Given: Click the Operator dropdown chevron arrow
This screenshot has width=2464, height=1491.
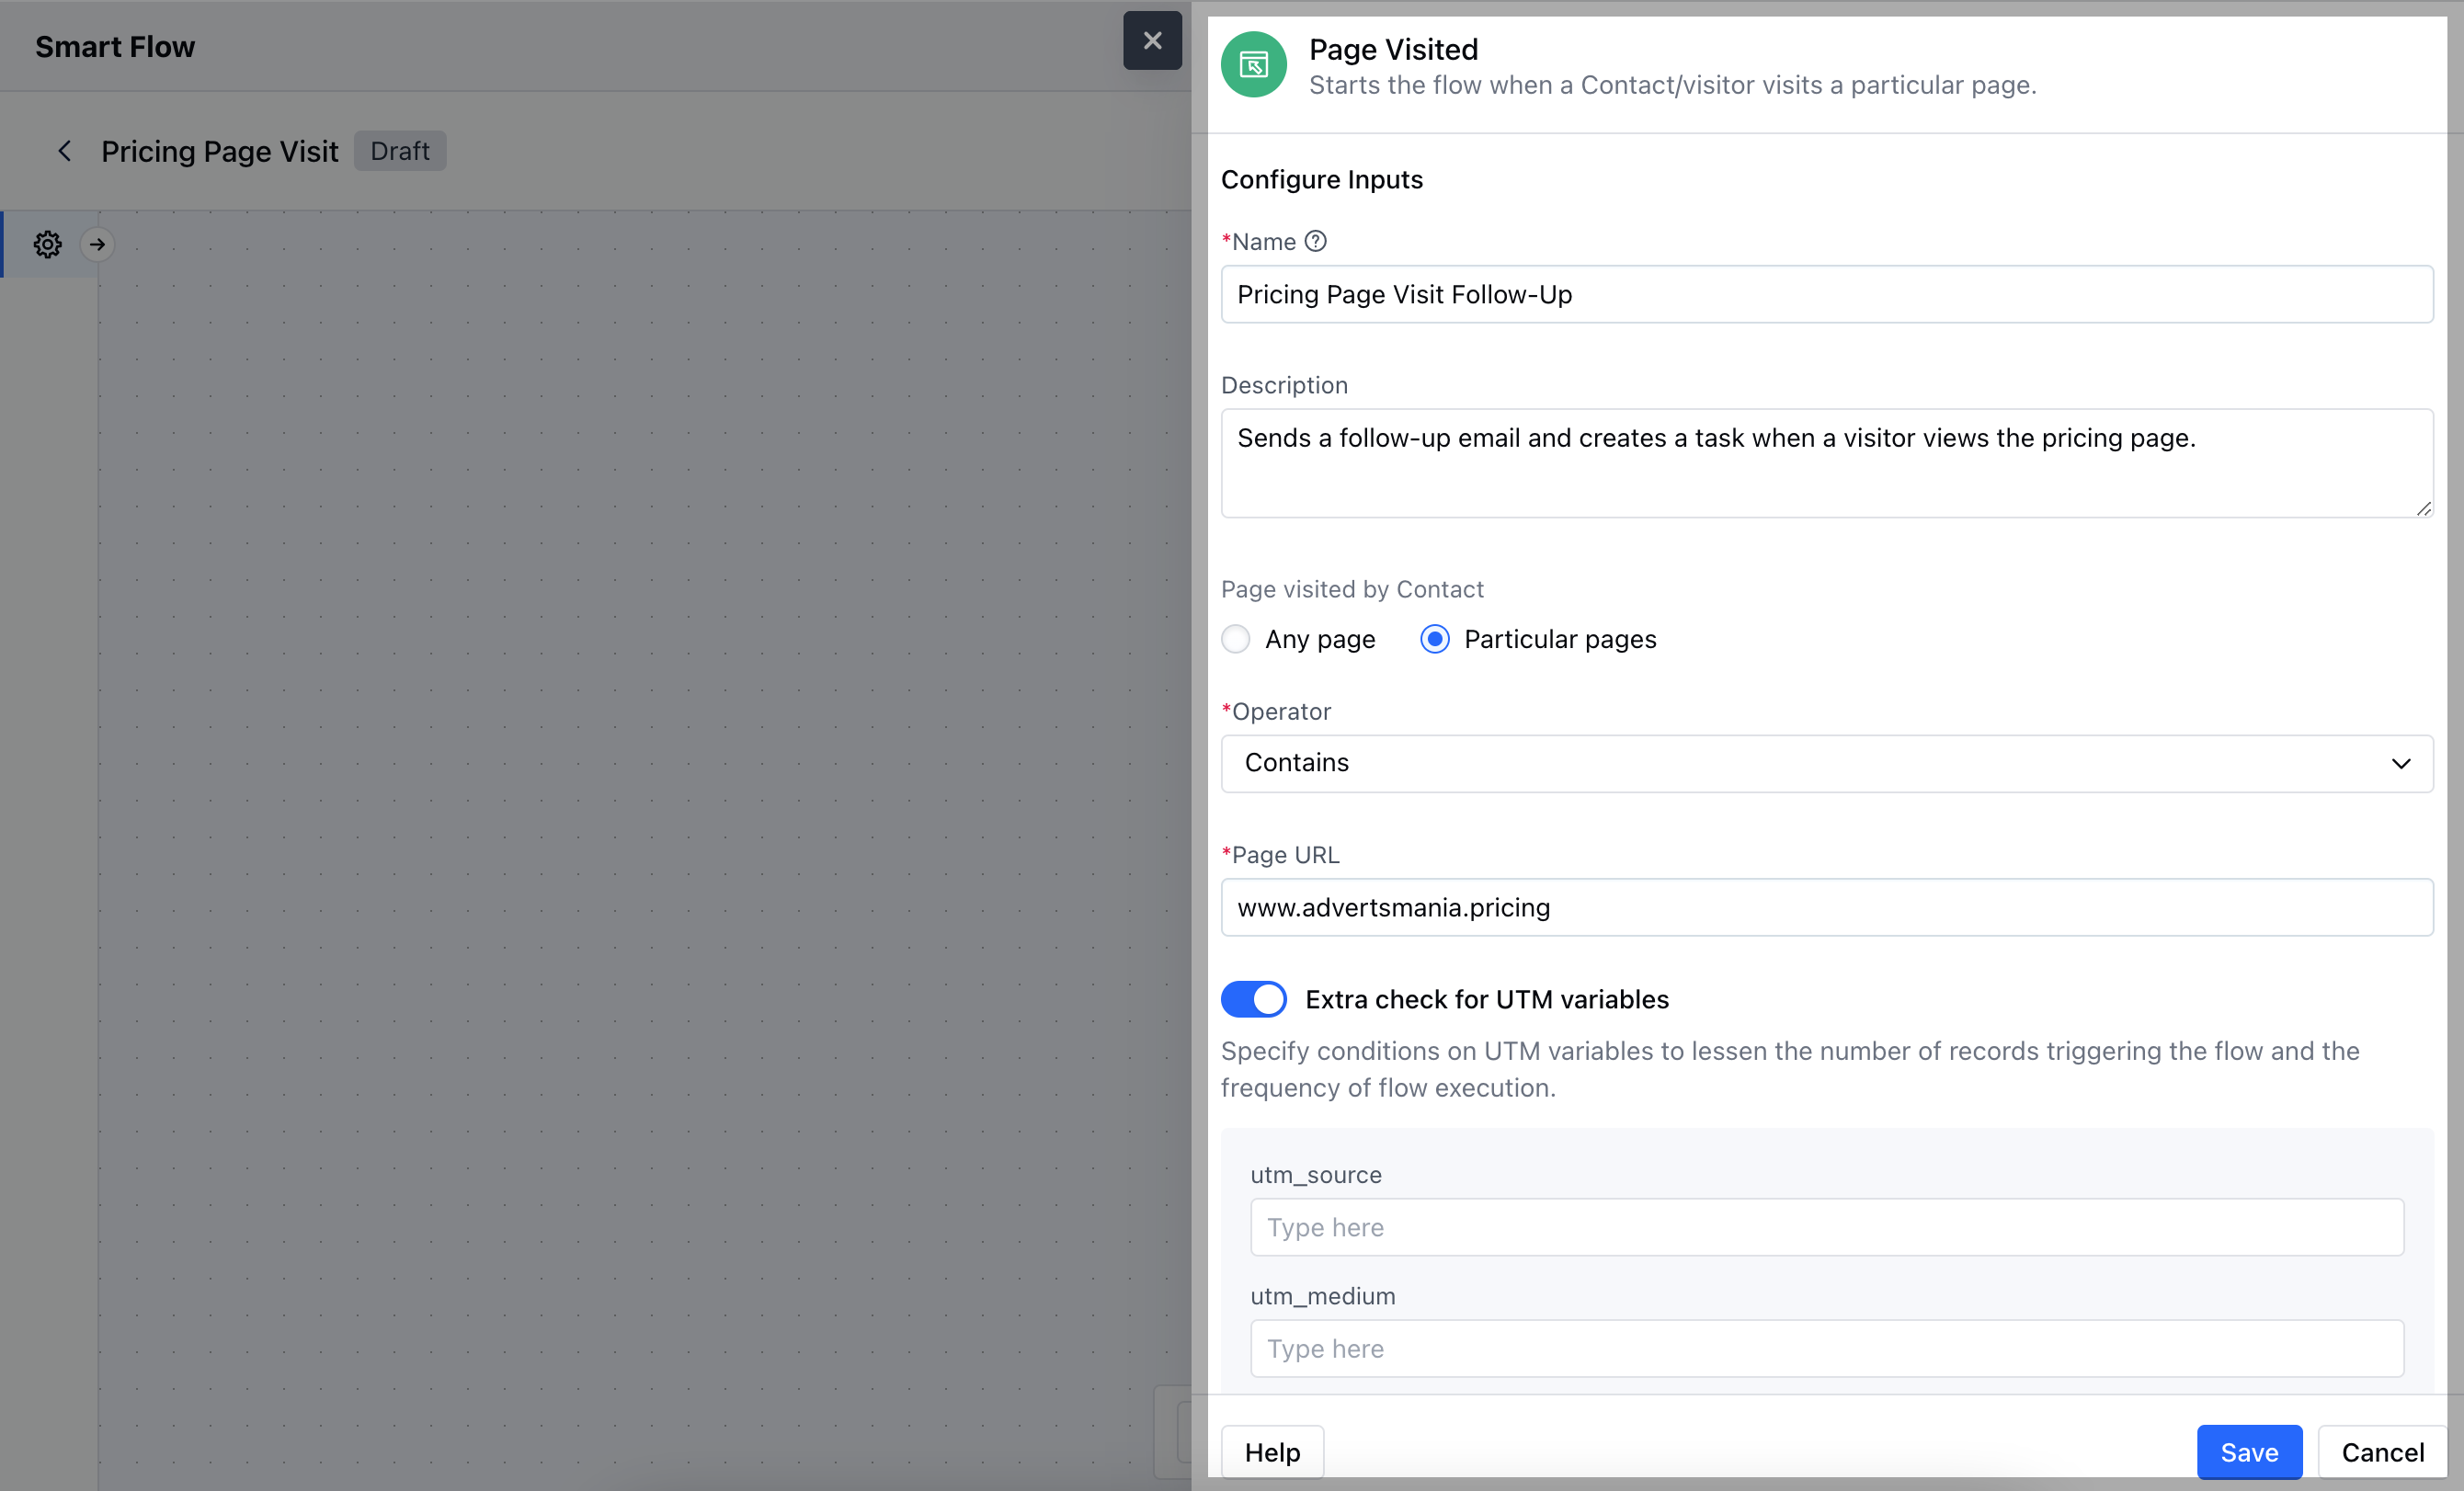Looking at the screenshot, I should [x=2401, y=763].
